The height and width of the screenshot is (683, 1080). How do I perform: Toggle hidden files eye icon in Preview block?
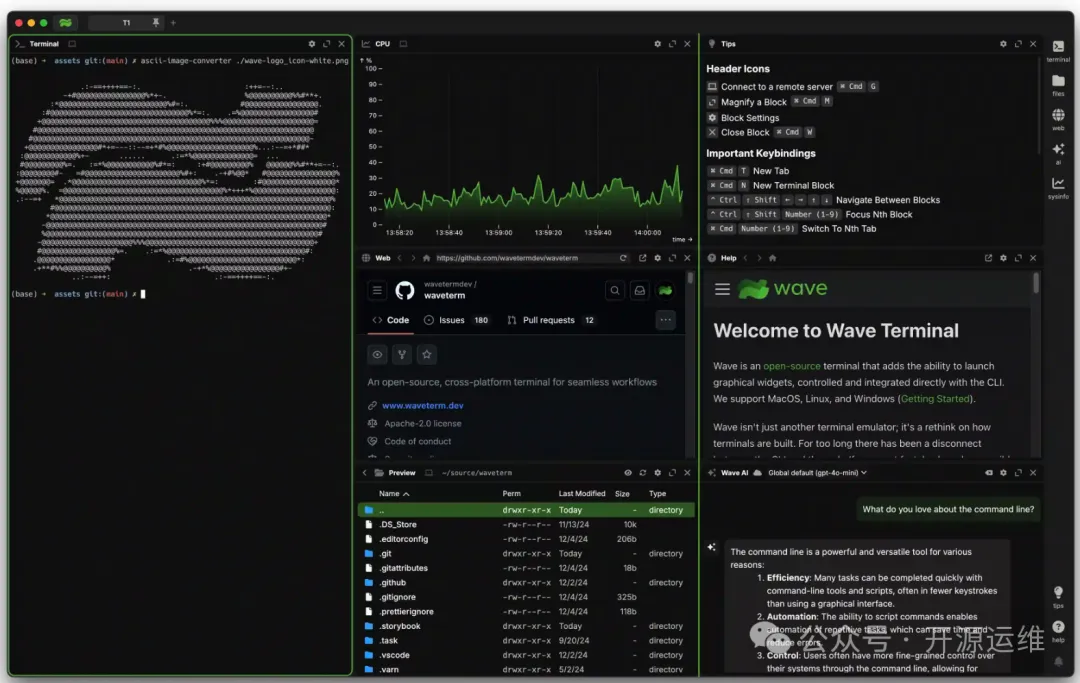628,473
